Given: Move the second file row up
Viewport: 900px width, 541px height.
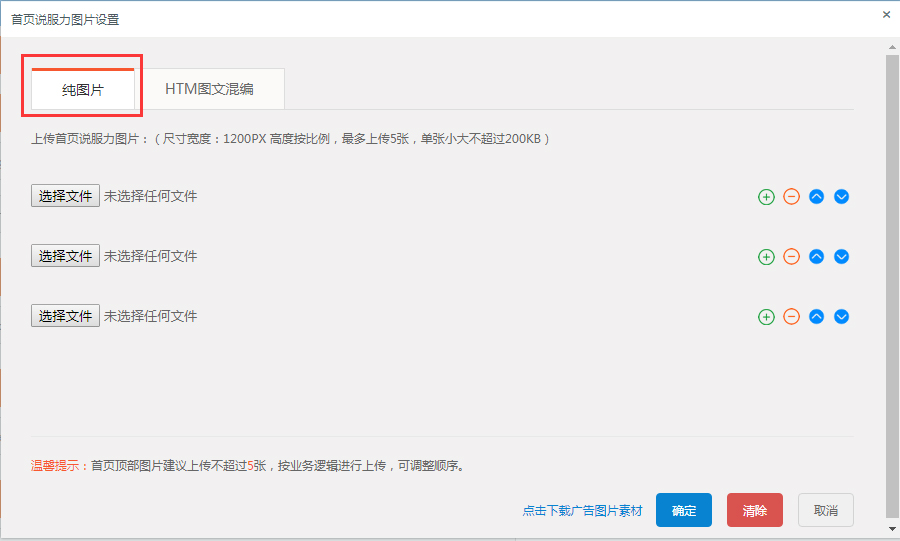Looking at the screenshot, I should [816, 256].
